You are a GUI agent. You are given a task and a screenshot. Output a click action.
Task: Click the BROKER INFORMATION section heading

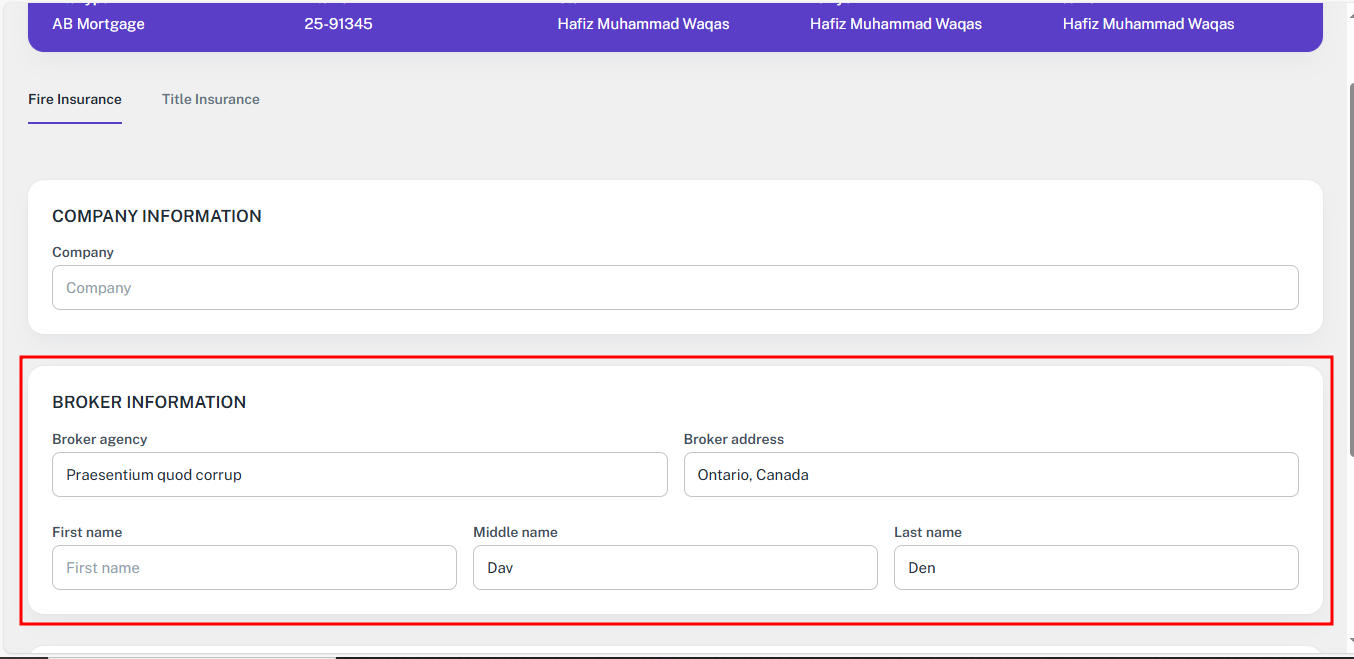point(149,402)
